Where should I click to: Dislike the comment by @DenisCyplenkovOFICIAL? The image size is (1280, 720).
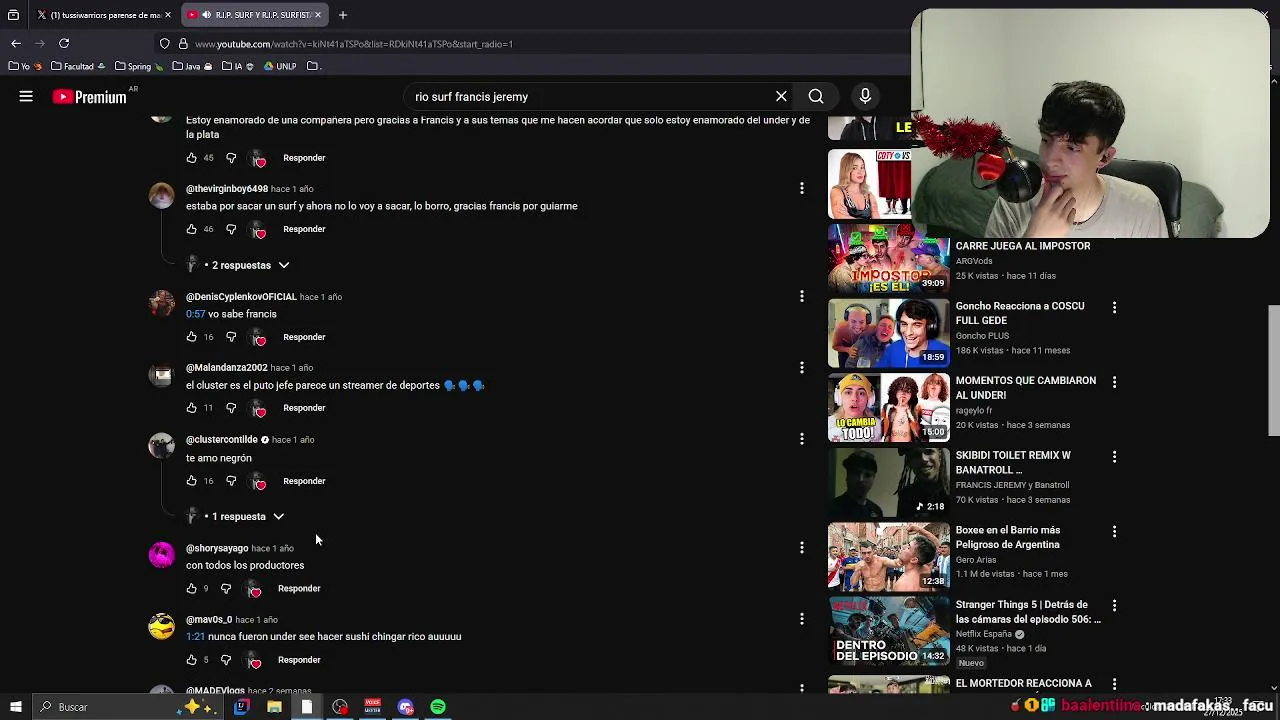[x=231, y=337]
